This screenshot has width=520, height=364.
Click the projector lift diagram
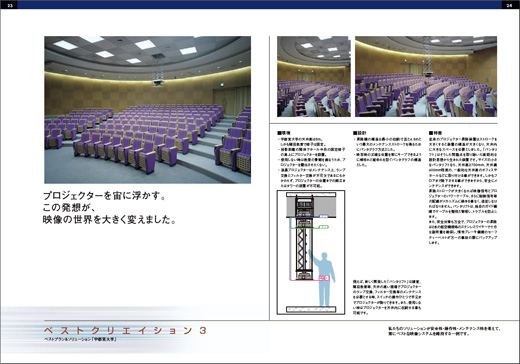(311, 252)
